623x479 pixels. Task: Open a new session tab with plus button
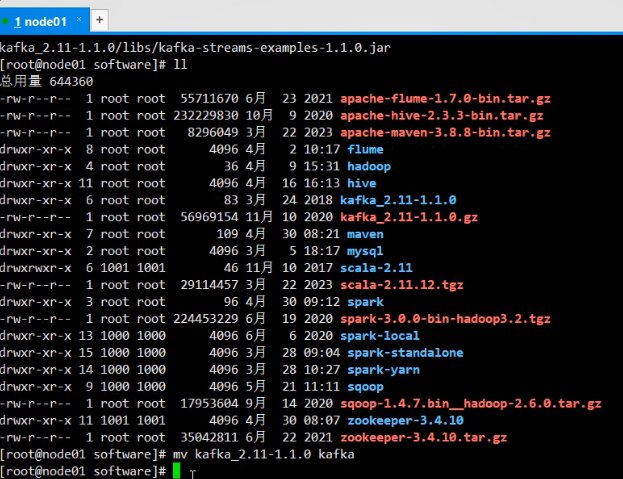click(100, 19)
